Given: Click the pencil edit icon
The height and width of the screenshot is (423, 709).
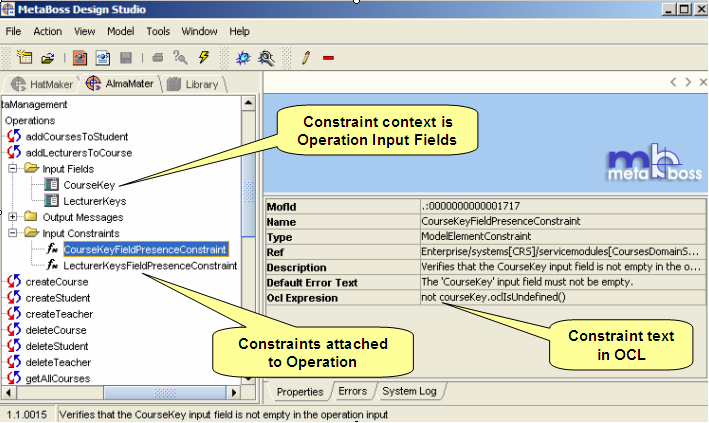Looking at the screenshot, I should point(306,58).
